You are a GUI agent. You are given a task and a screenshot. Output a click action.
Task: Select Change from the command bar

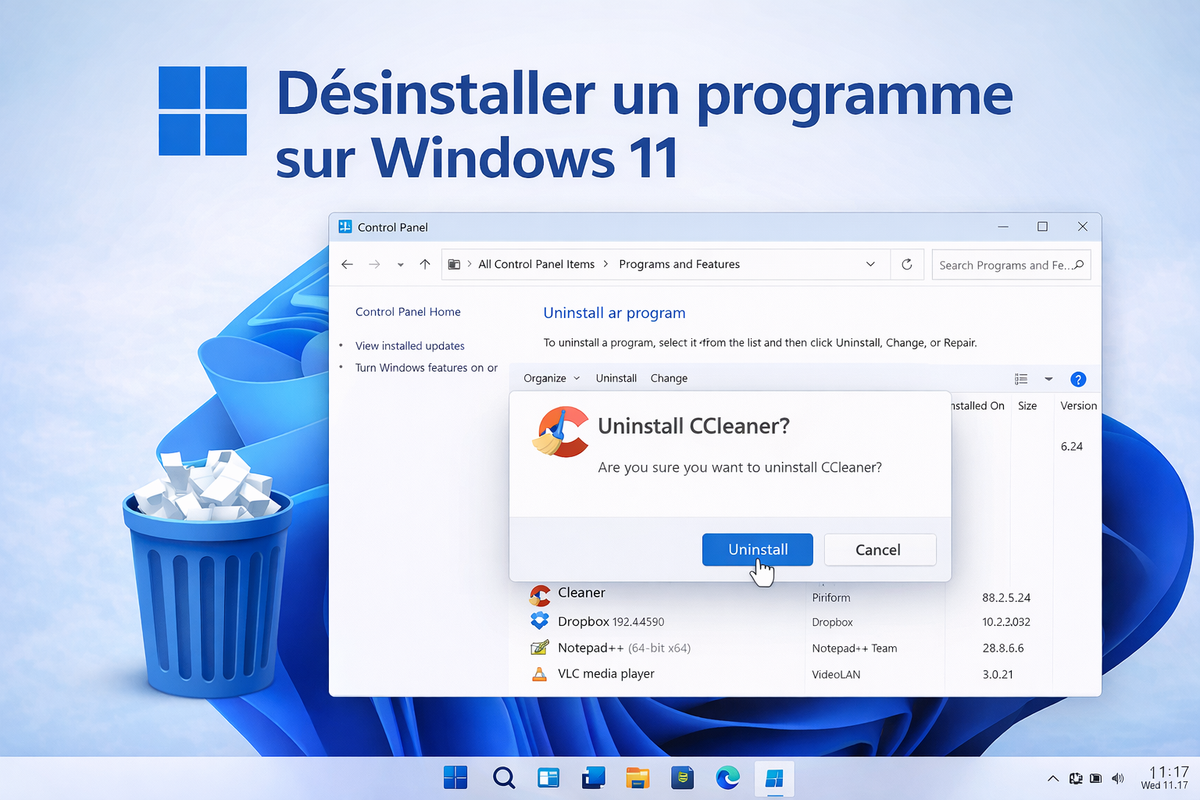(668, 378)
